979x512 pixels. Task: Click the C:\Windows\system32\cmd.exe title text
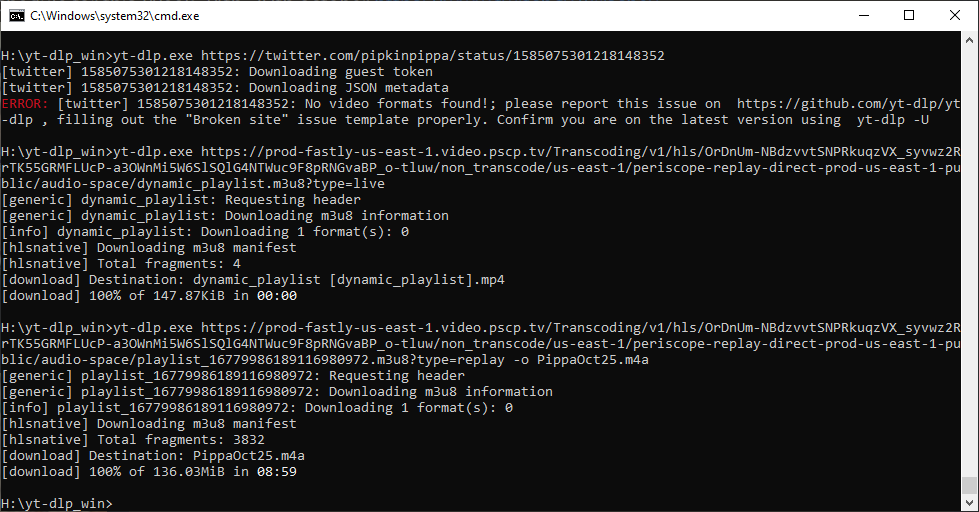pyautogui.click(x=98, y=15)
